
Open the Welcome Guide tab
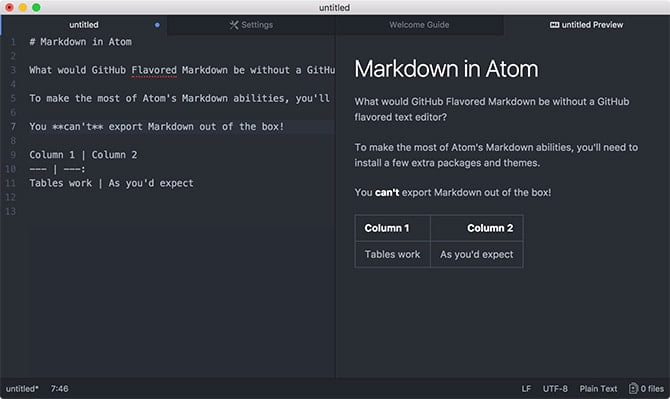419,25
